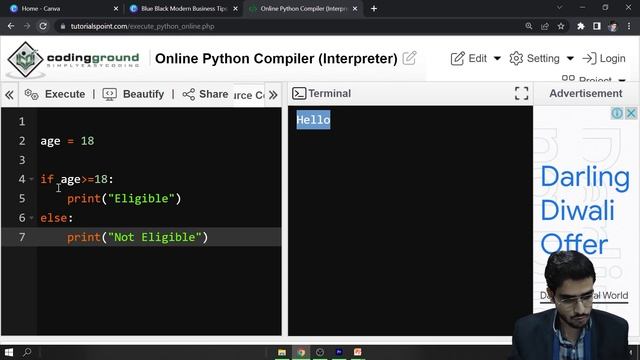Viewport: 640px width, 360px height.
Task: Click the pencil icon beside the title
Action: click(x=409, y=58)
